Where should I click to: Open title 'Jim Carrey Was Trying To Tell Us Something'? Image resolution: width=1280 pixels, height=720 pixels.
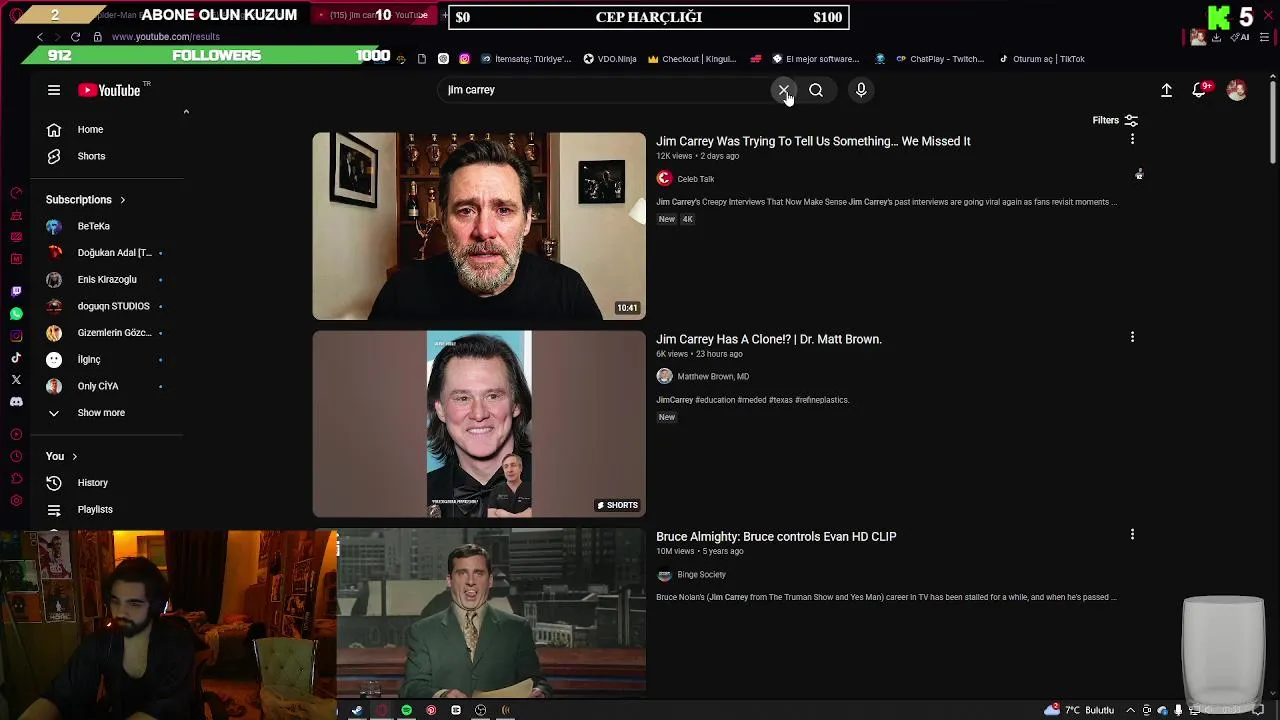point(813,141)
